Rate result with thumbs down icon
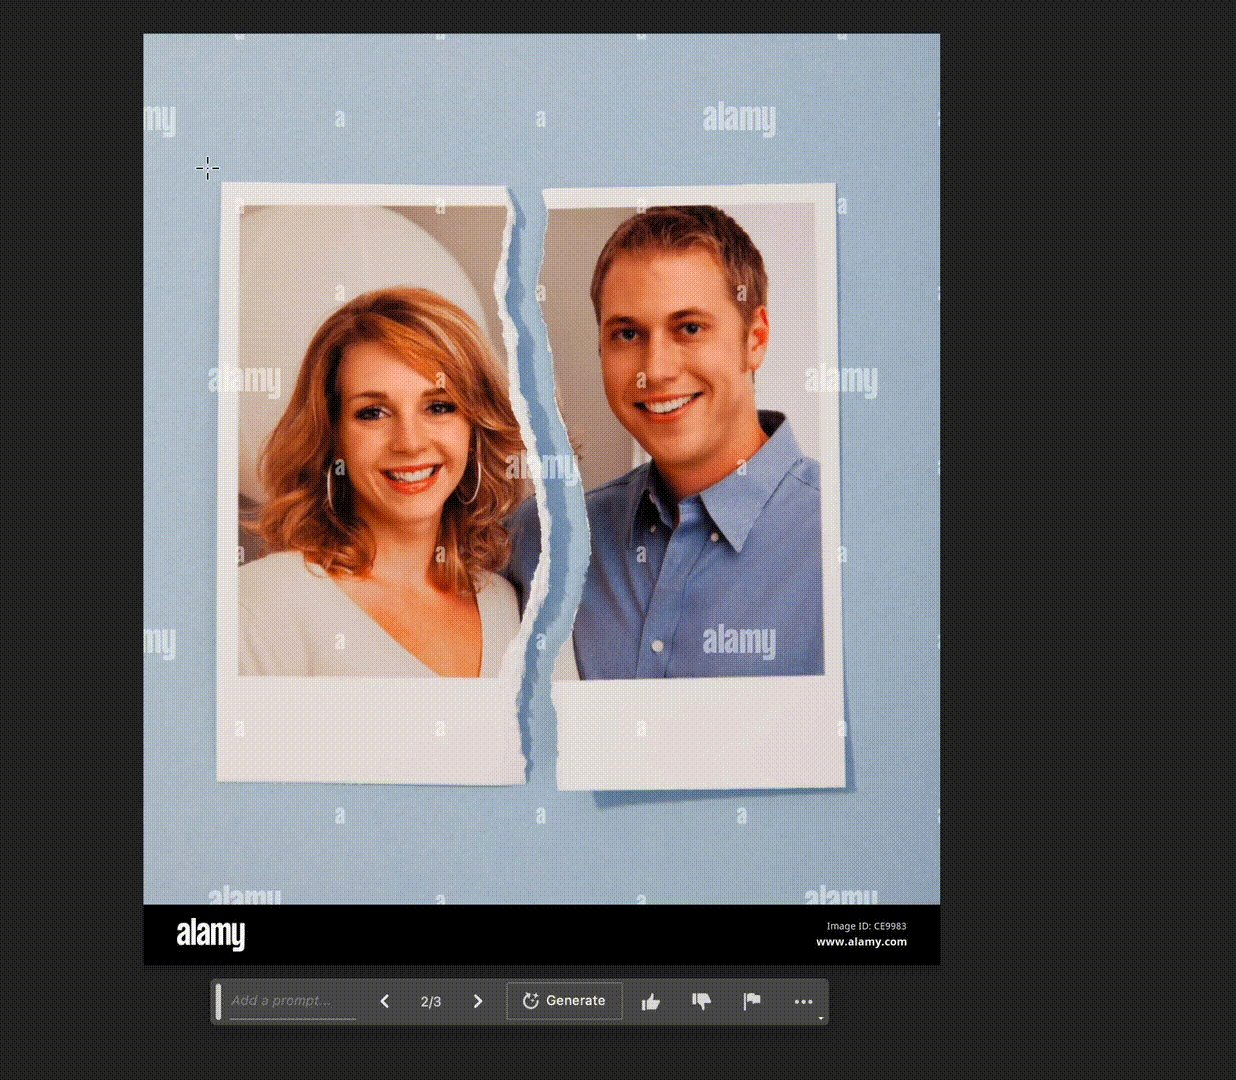 (702, 1001)
